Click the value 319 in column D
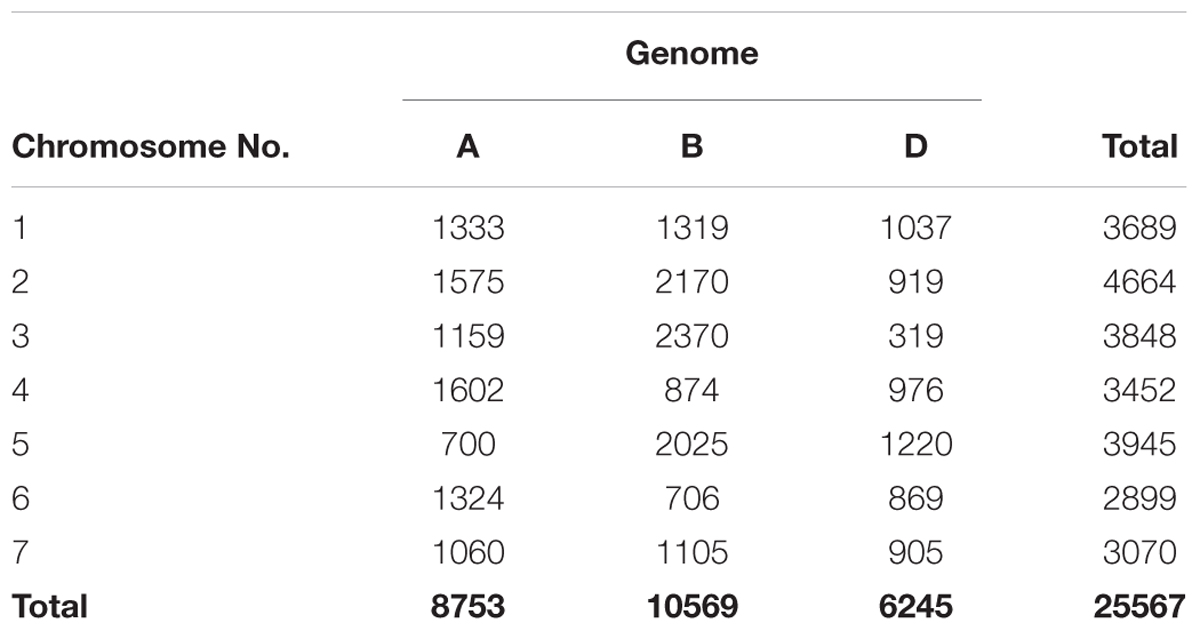This screenshot has width=1200, height=631. 915,336
